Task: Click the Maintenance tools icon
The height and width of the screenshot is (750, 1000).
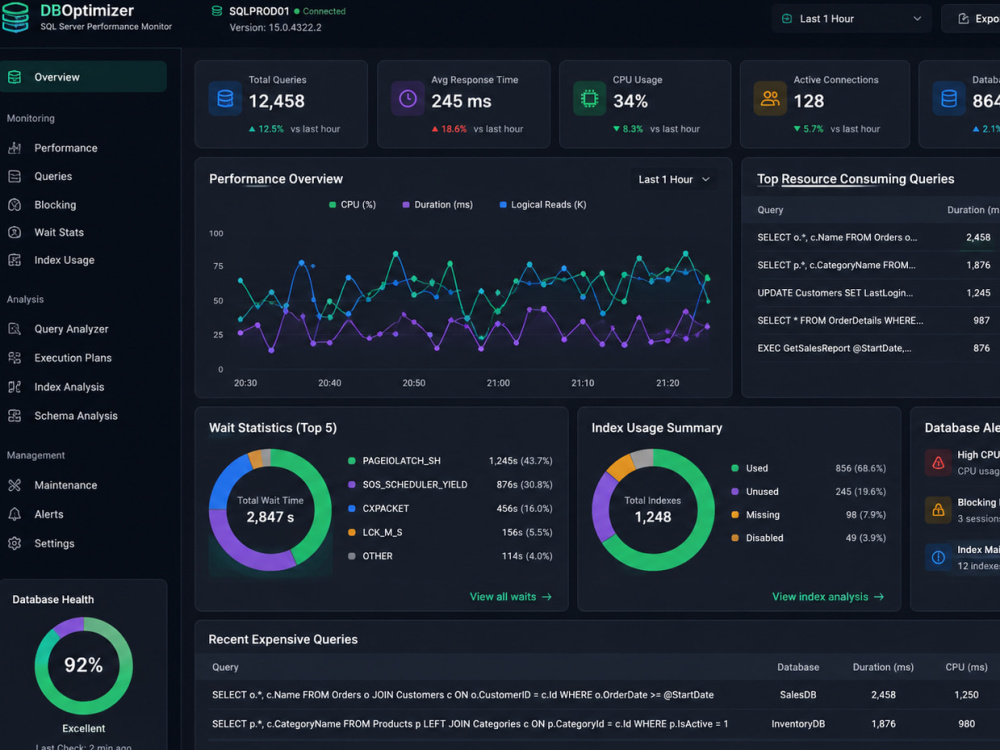Action: point(15,485)
